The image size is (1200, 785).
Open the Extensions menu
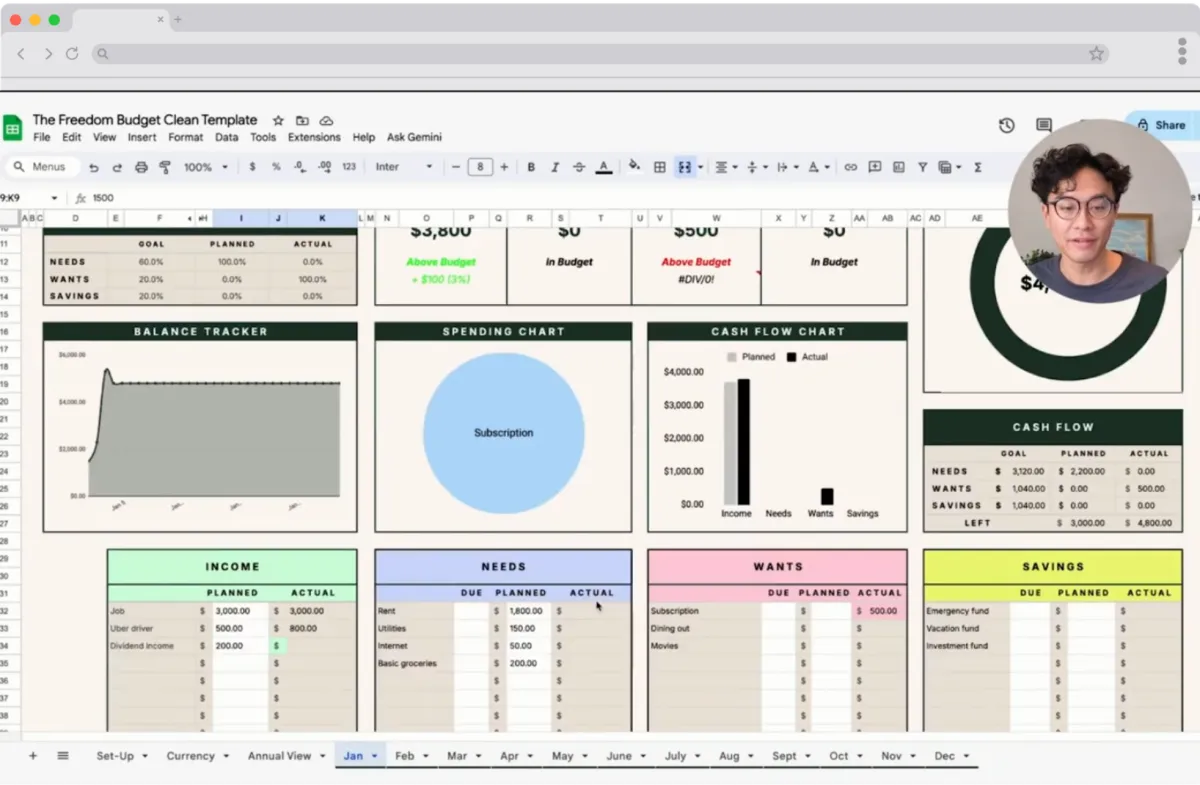point(314,137)
